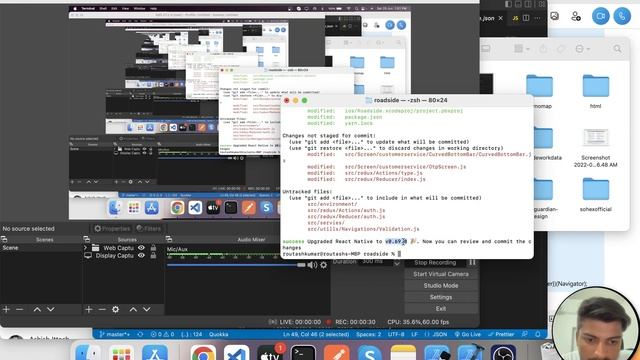Move source up in Sources panel
This screenshot has width=640, height=360.
[x=133, y=309]
